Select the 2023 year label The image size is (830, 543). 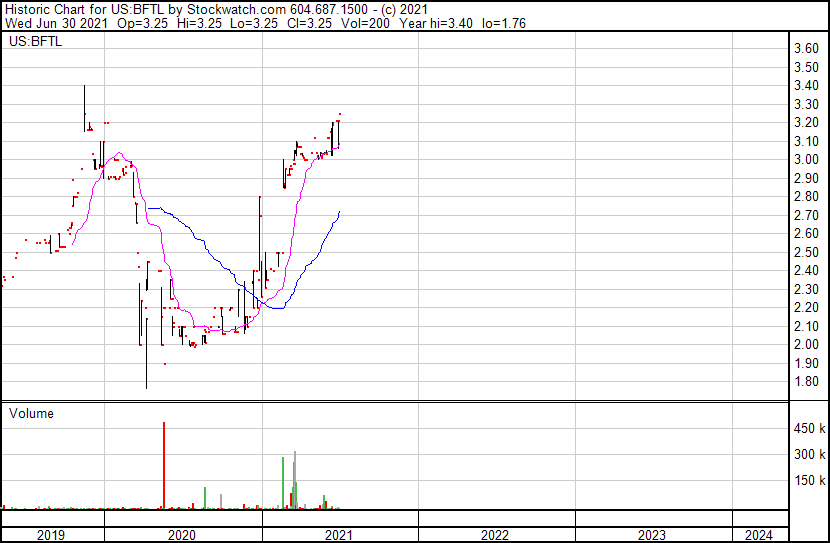tap(652, 535)
